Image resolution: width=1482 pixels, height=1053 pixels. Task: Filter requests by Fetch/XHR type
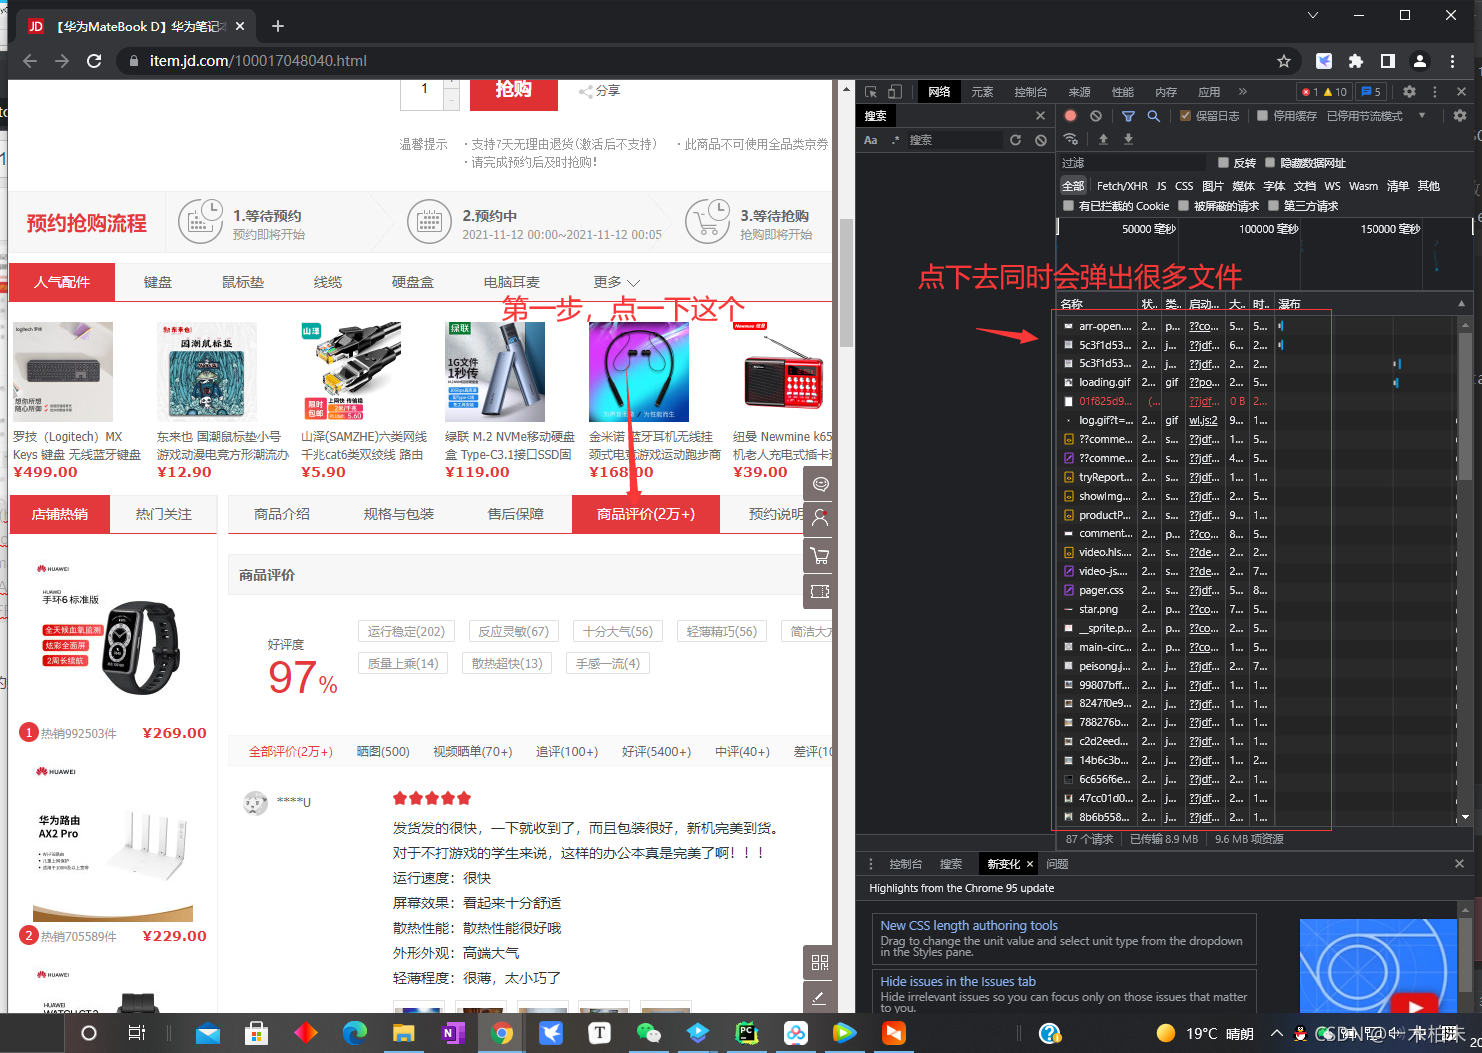coord(1122,186)
